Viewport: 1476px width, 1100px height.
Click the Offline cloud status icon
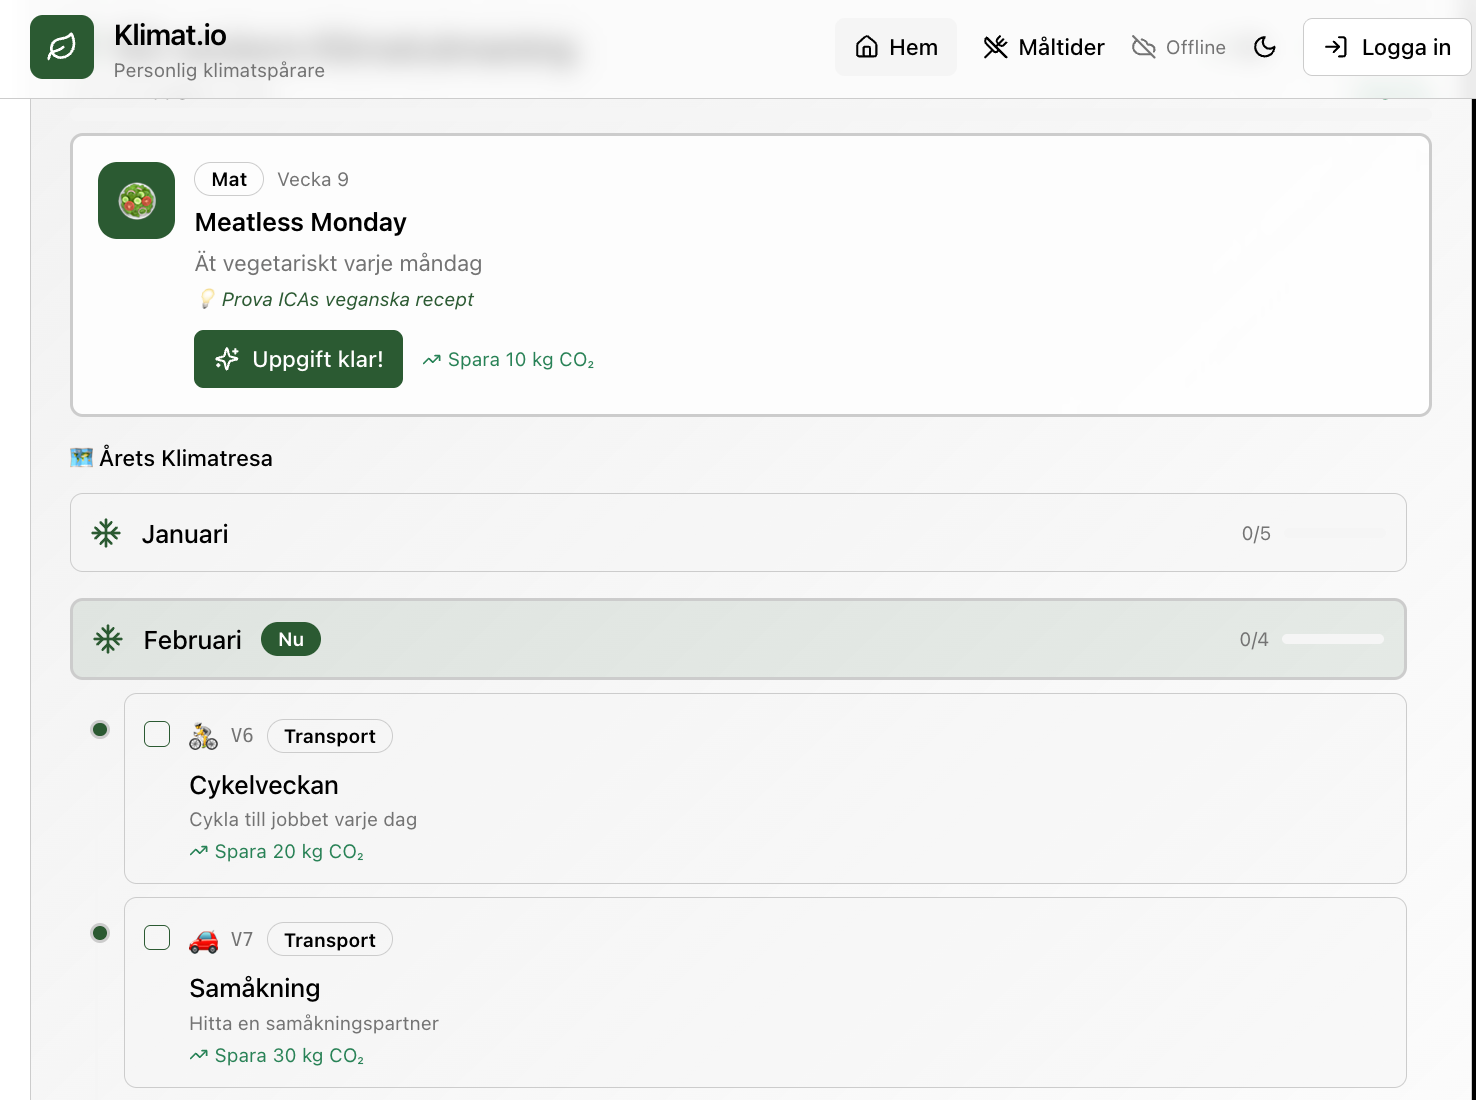[1143, 47]
